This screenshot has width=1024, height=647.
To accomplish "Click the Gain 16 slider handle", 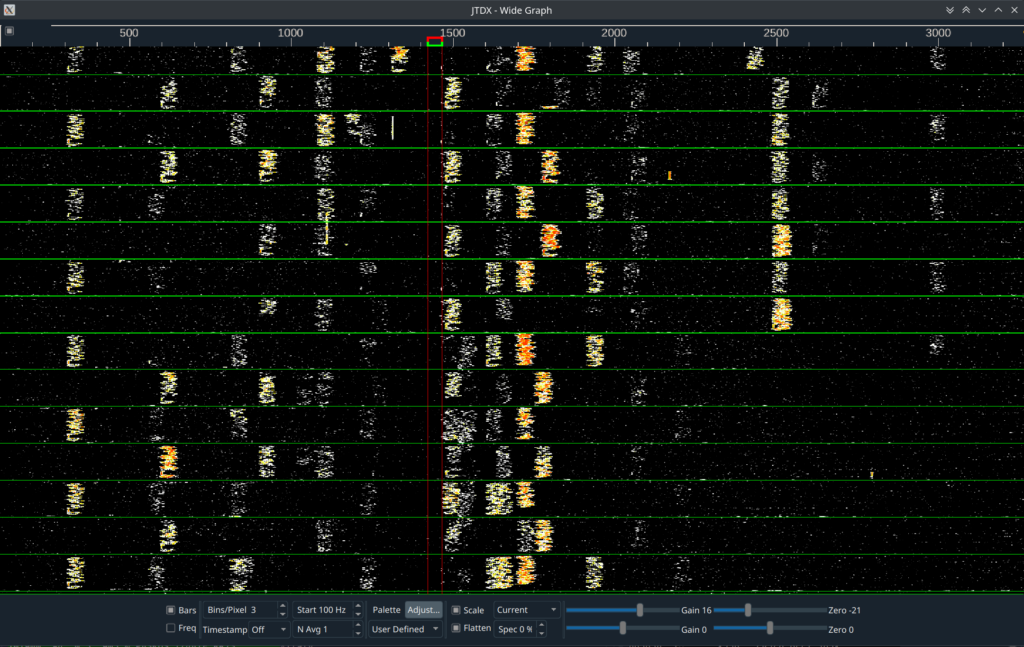I will pyautogui.click(x=640, y=610).
